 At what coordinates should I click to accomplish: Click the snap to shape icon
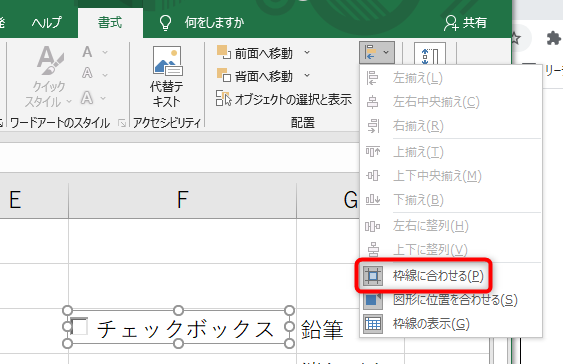pos(373,300)
